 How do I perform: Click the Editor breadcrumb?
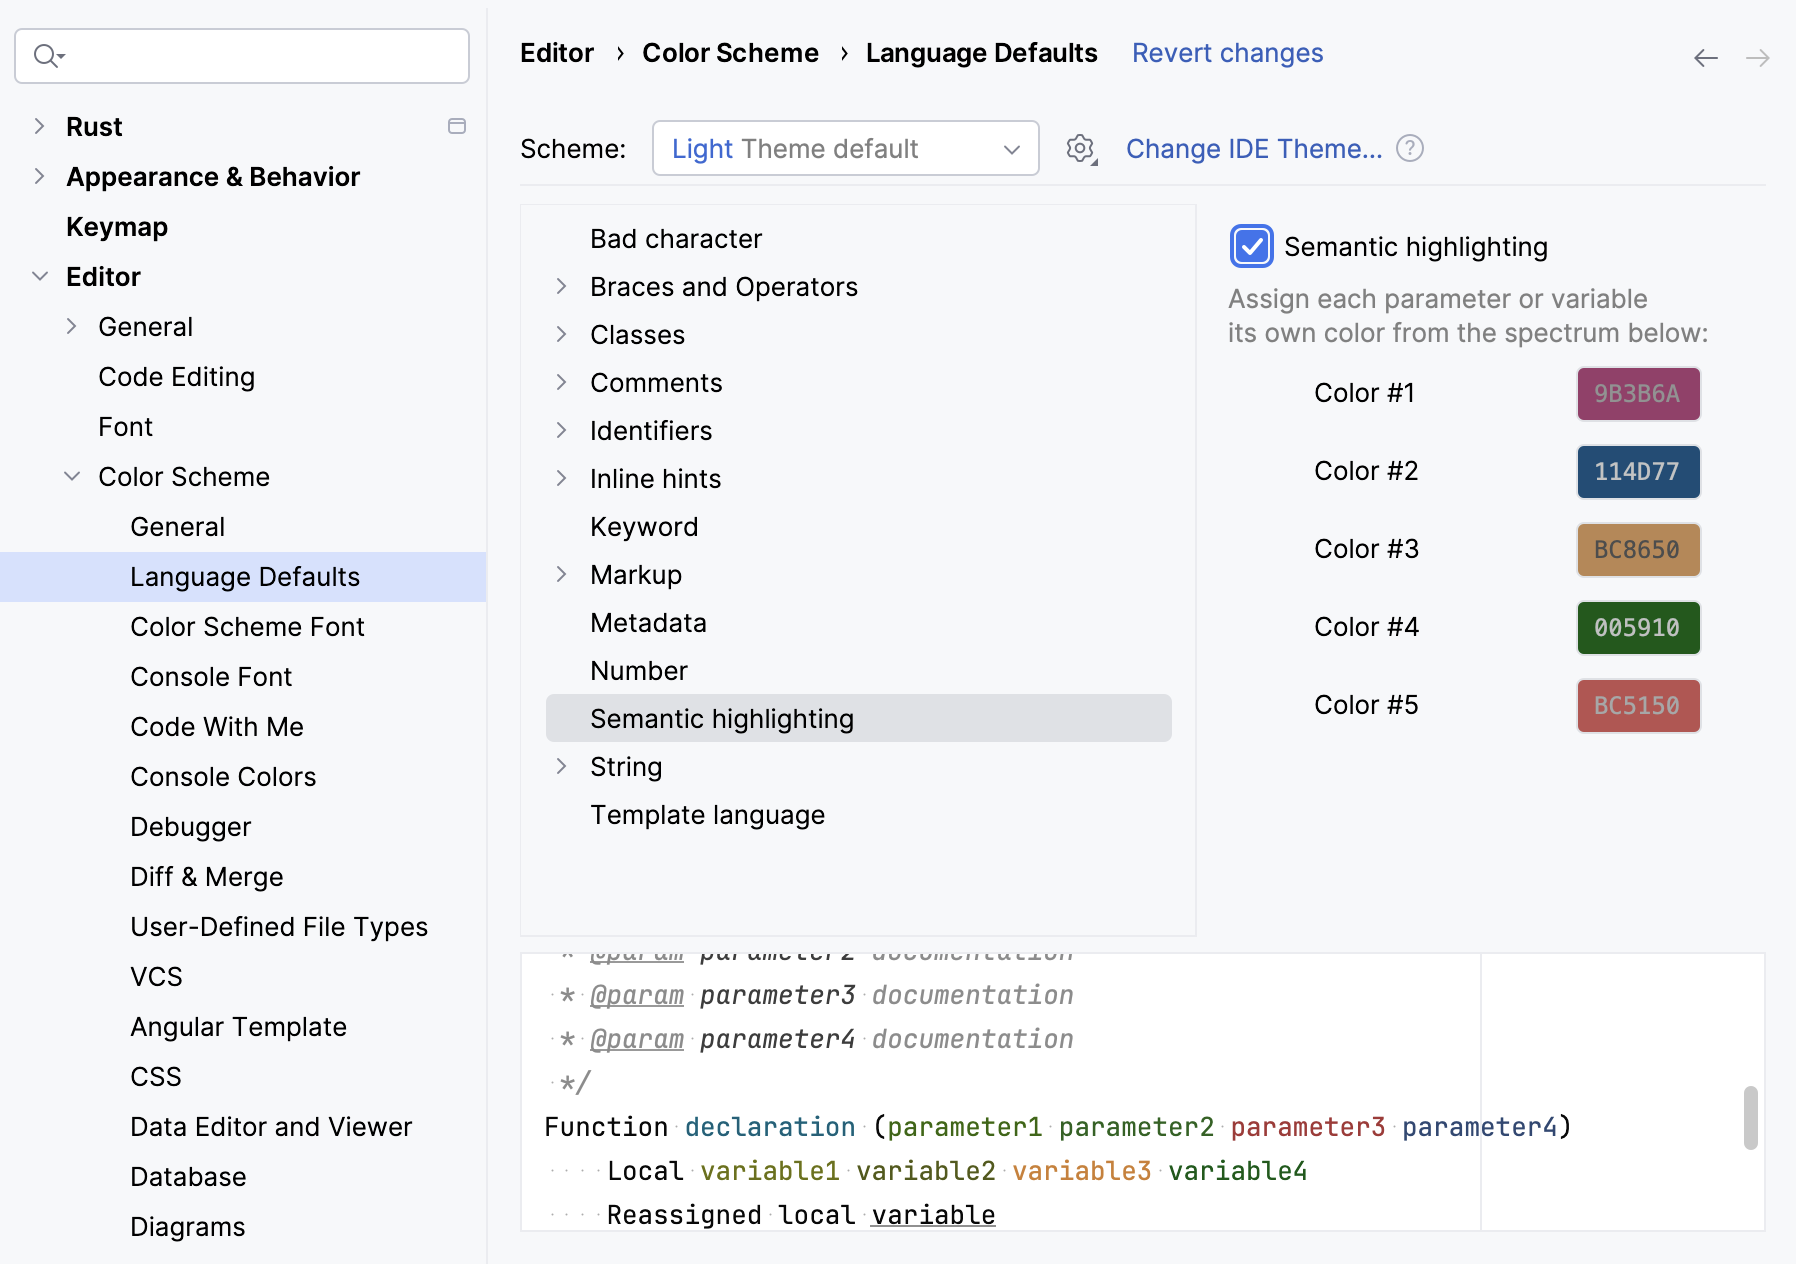coord(556,53)
